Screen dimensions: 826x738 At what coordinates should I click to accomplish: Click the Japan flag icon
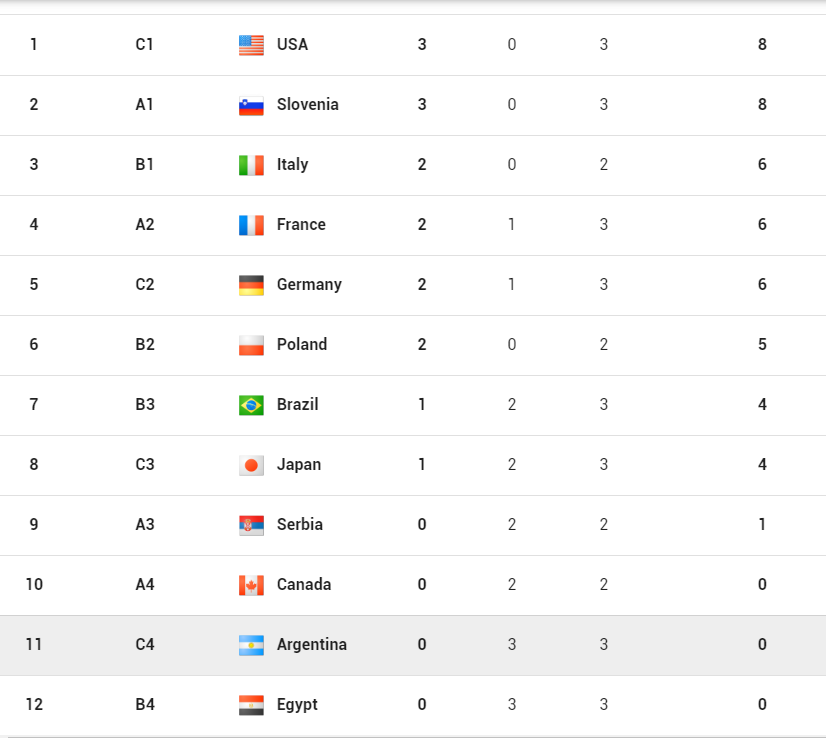[251, 465]
